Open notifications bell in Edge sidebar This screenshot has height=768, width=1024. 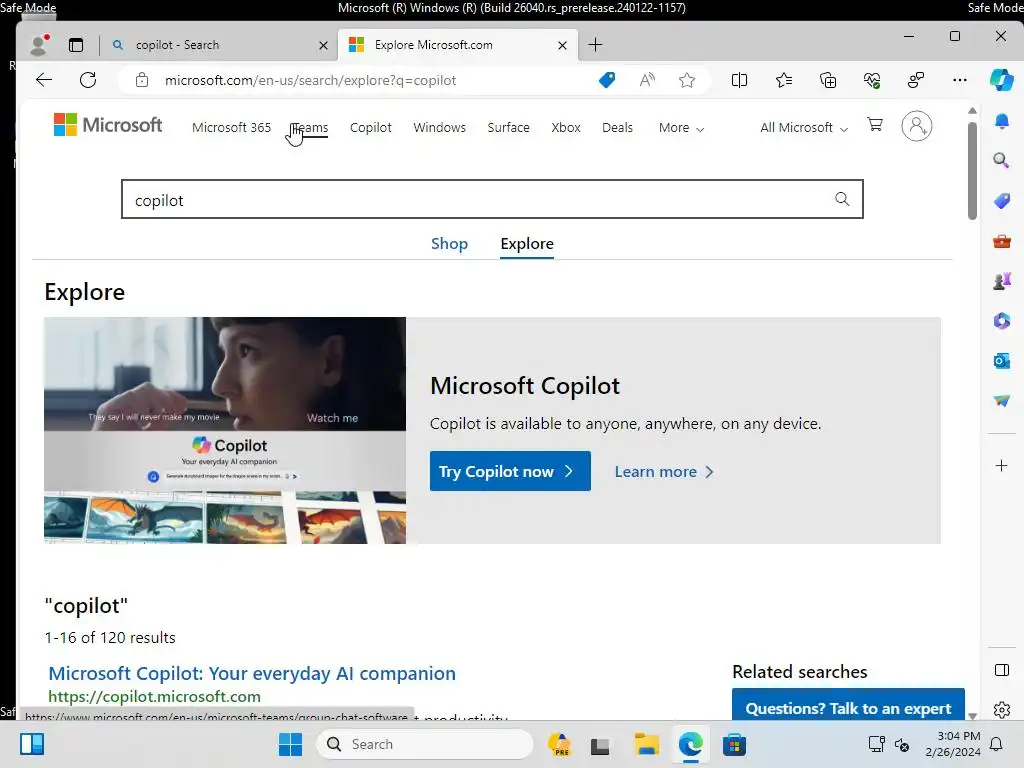tap(1002, 121)
